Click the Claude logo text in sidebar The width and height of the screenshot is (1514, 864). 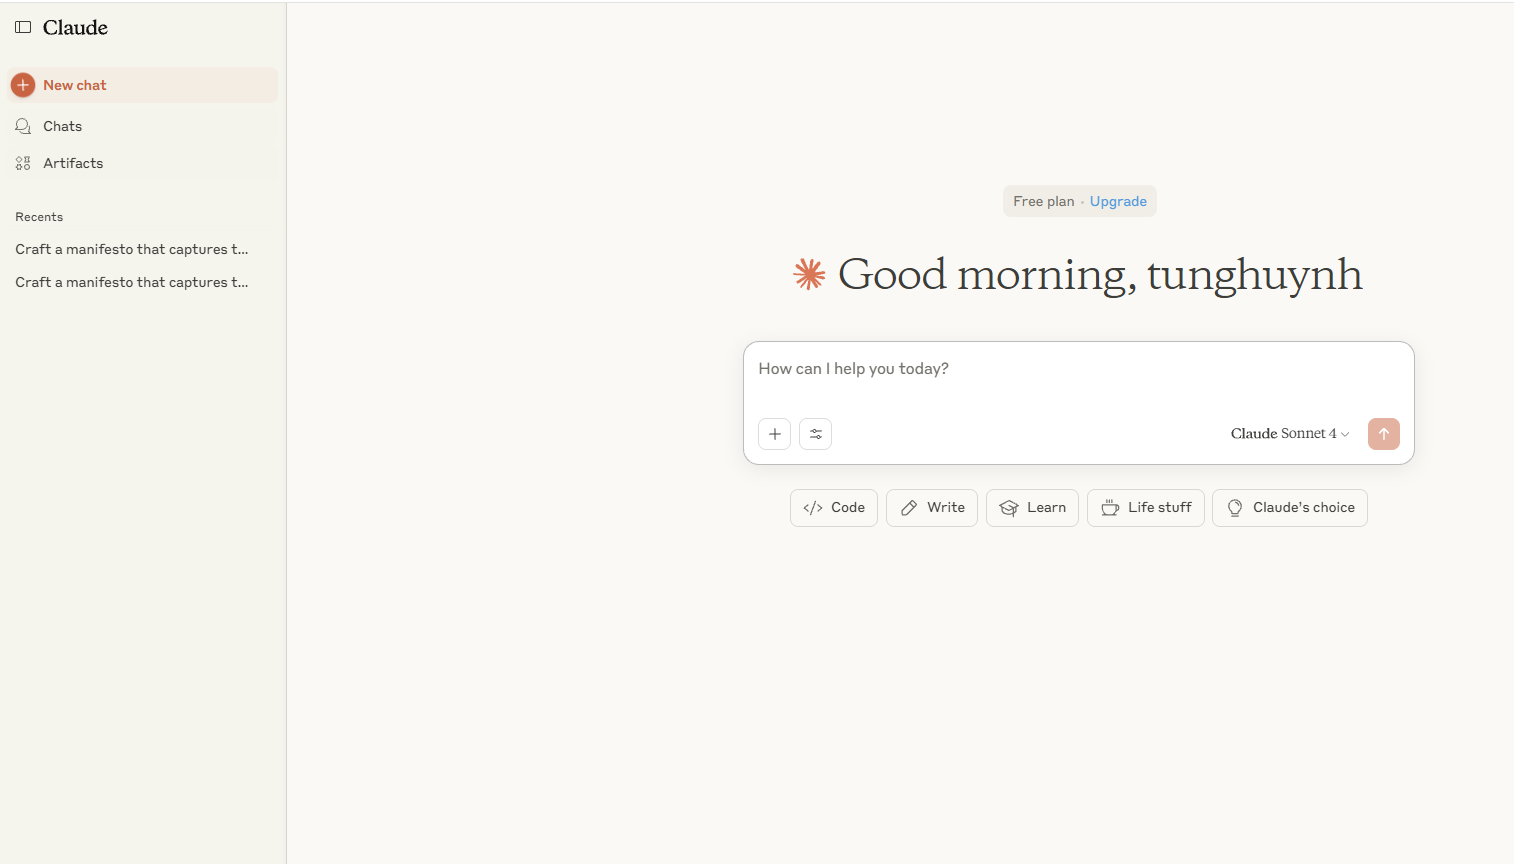click(x=75, y=27)
